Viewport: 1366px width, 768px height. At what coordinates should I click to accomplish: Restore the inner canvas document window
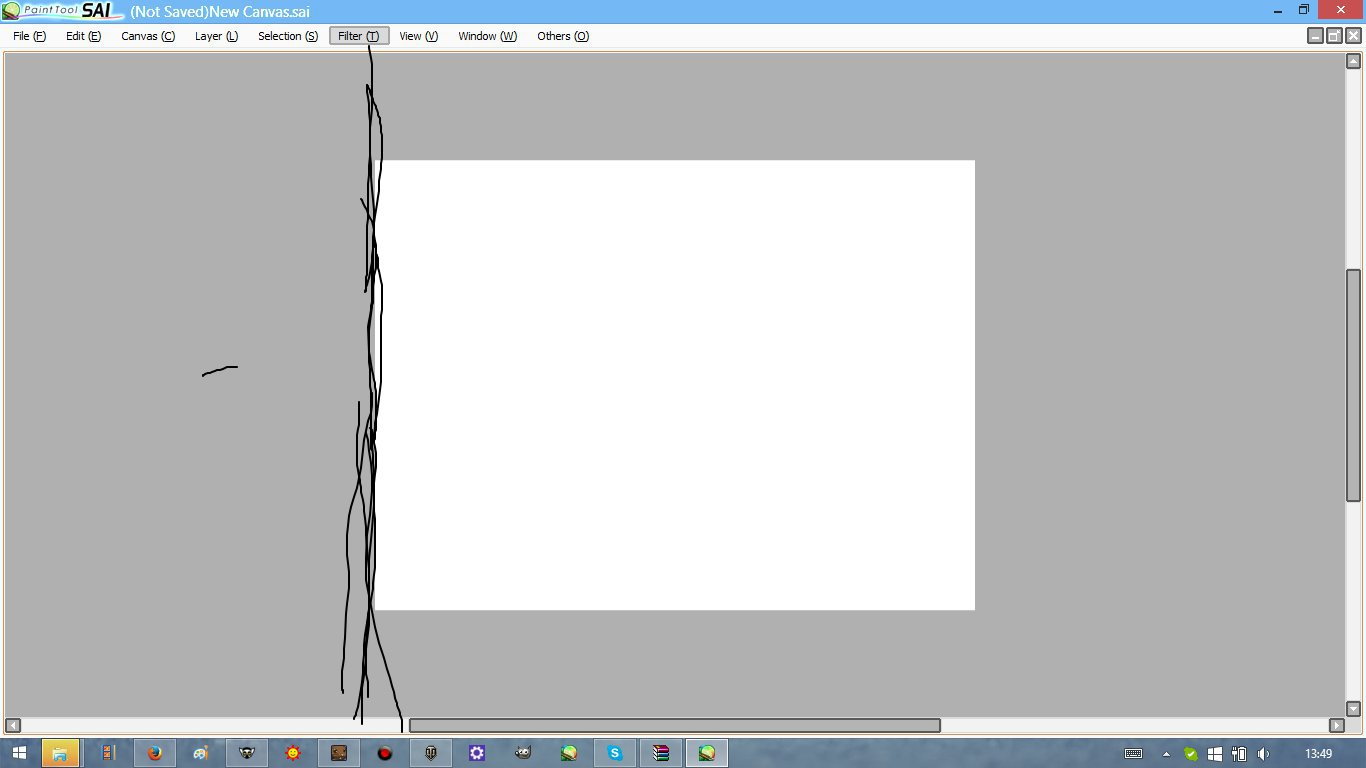pos(1334,36)
